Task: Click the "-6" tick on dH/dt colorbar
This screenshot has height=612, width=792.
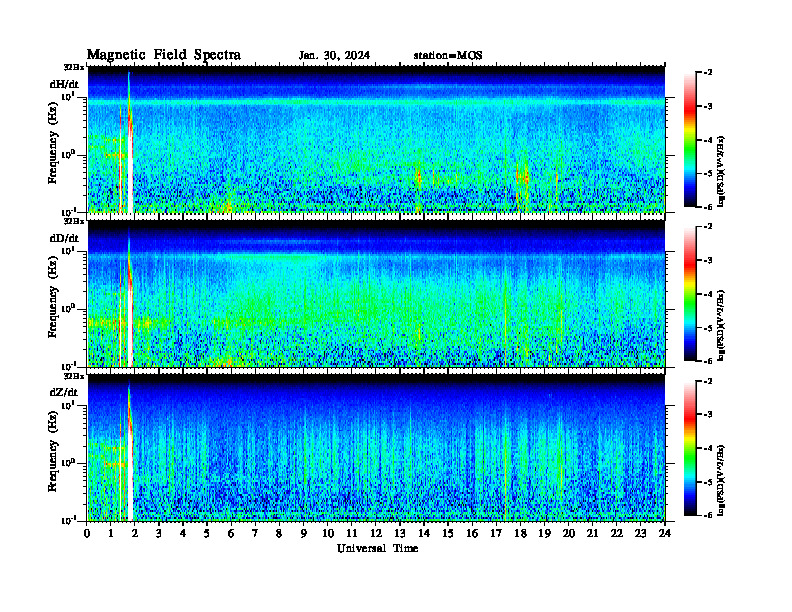Action: [708, 207]
